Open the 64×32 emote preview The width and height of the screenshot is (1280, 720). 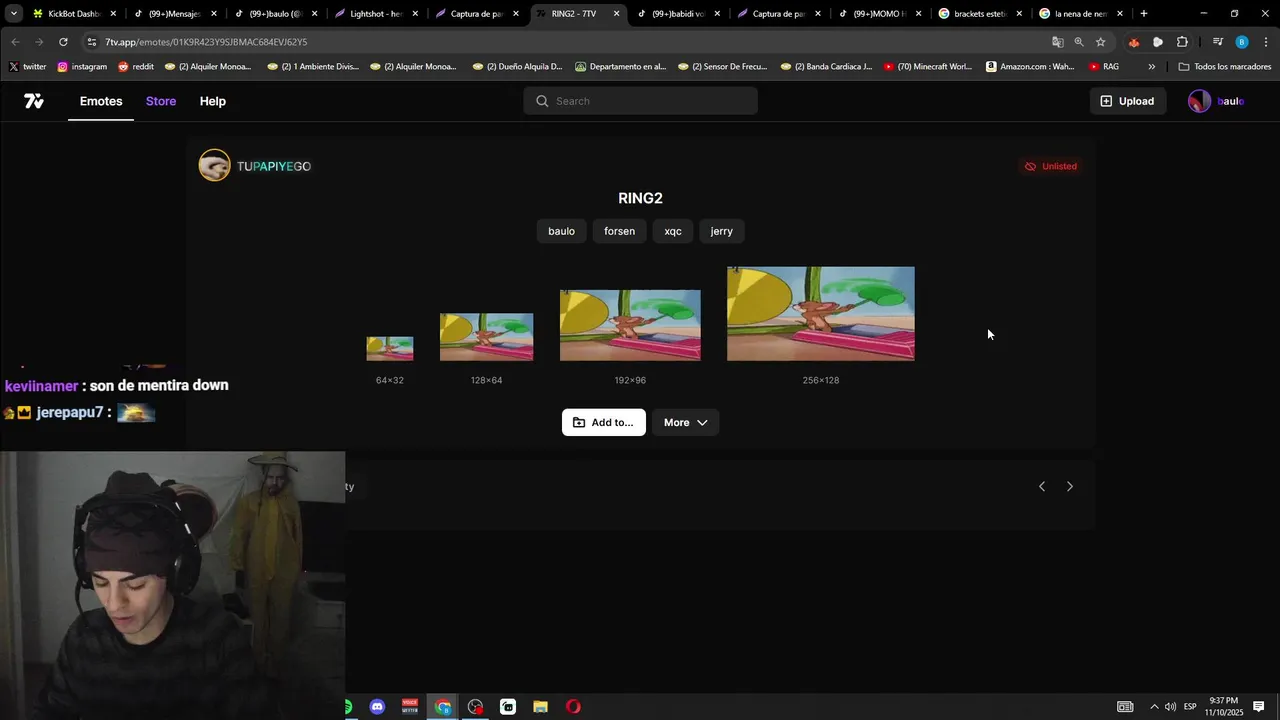(x=390, y=348)
